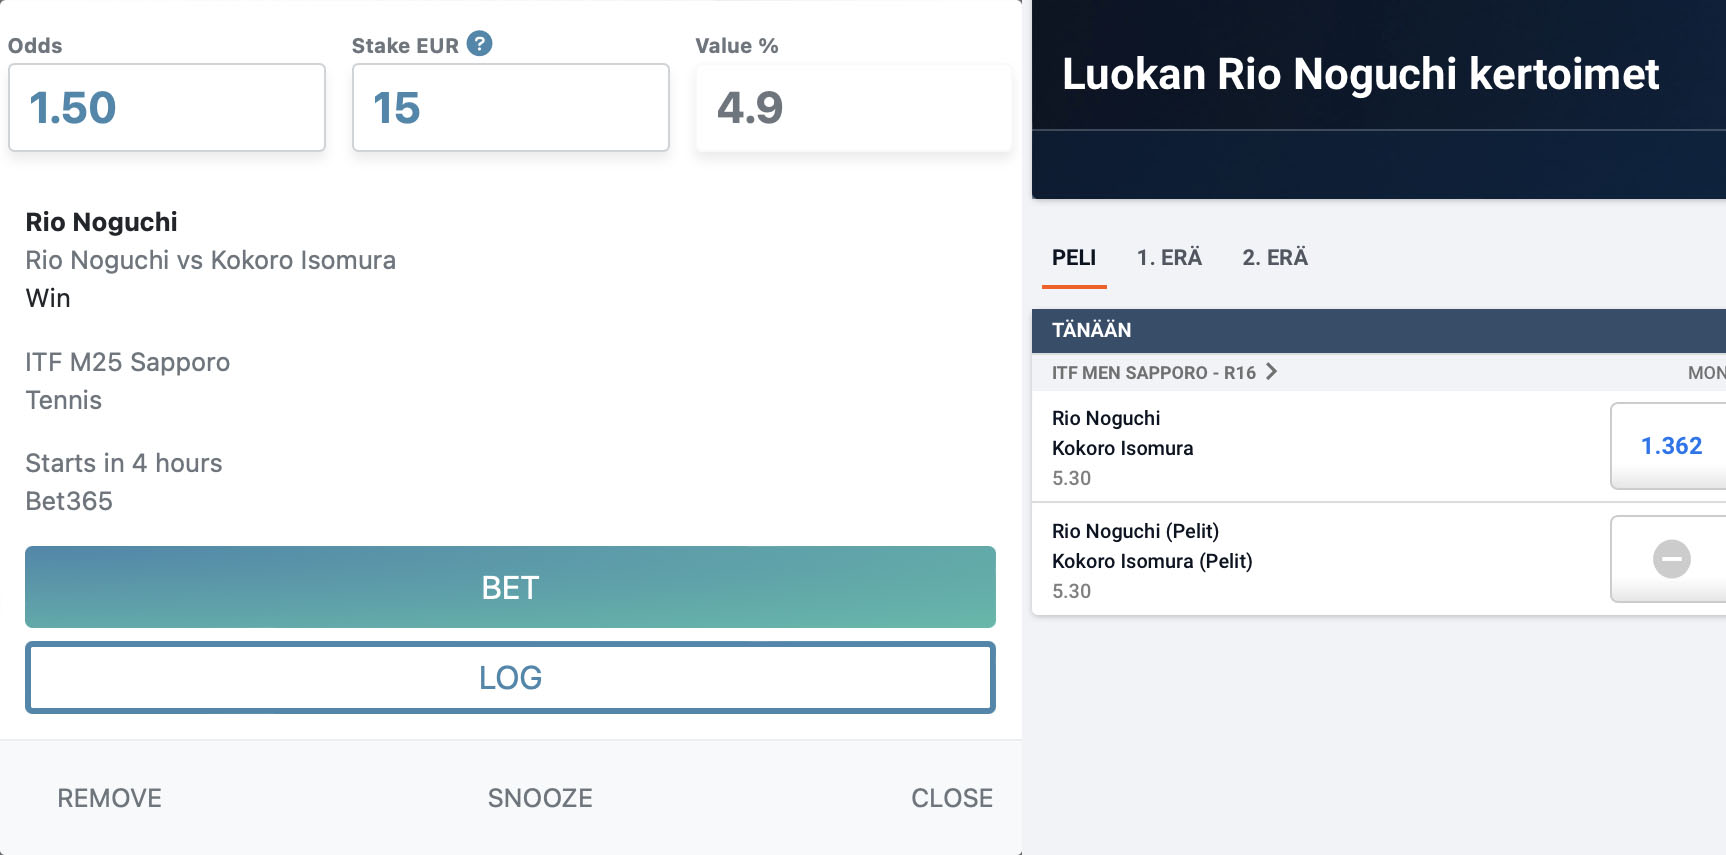Click the Odds input field showing 1.50
1726x855 pixels.
(x=167, y=108)
